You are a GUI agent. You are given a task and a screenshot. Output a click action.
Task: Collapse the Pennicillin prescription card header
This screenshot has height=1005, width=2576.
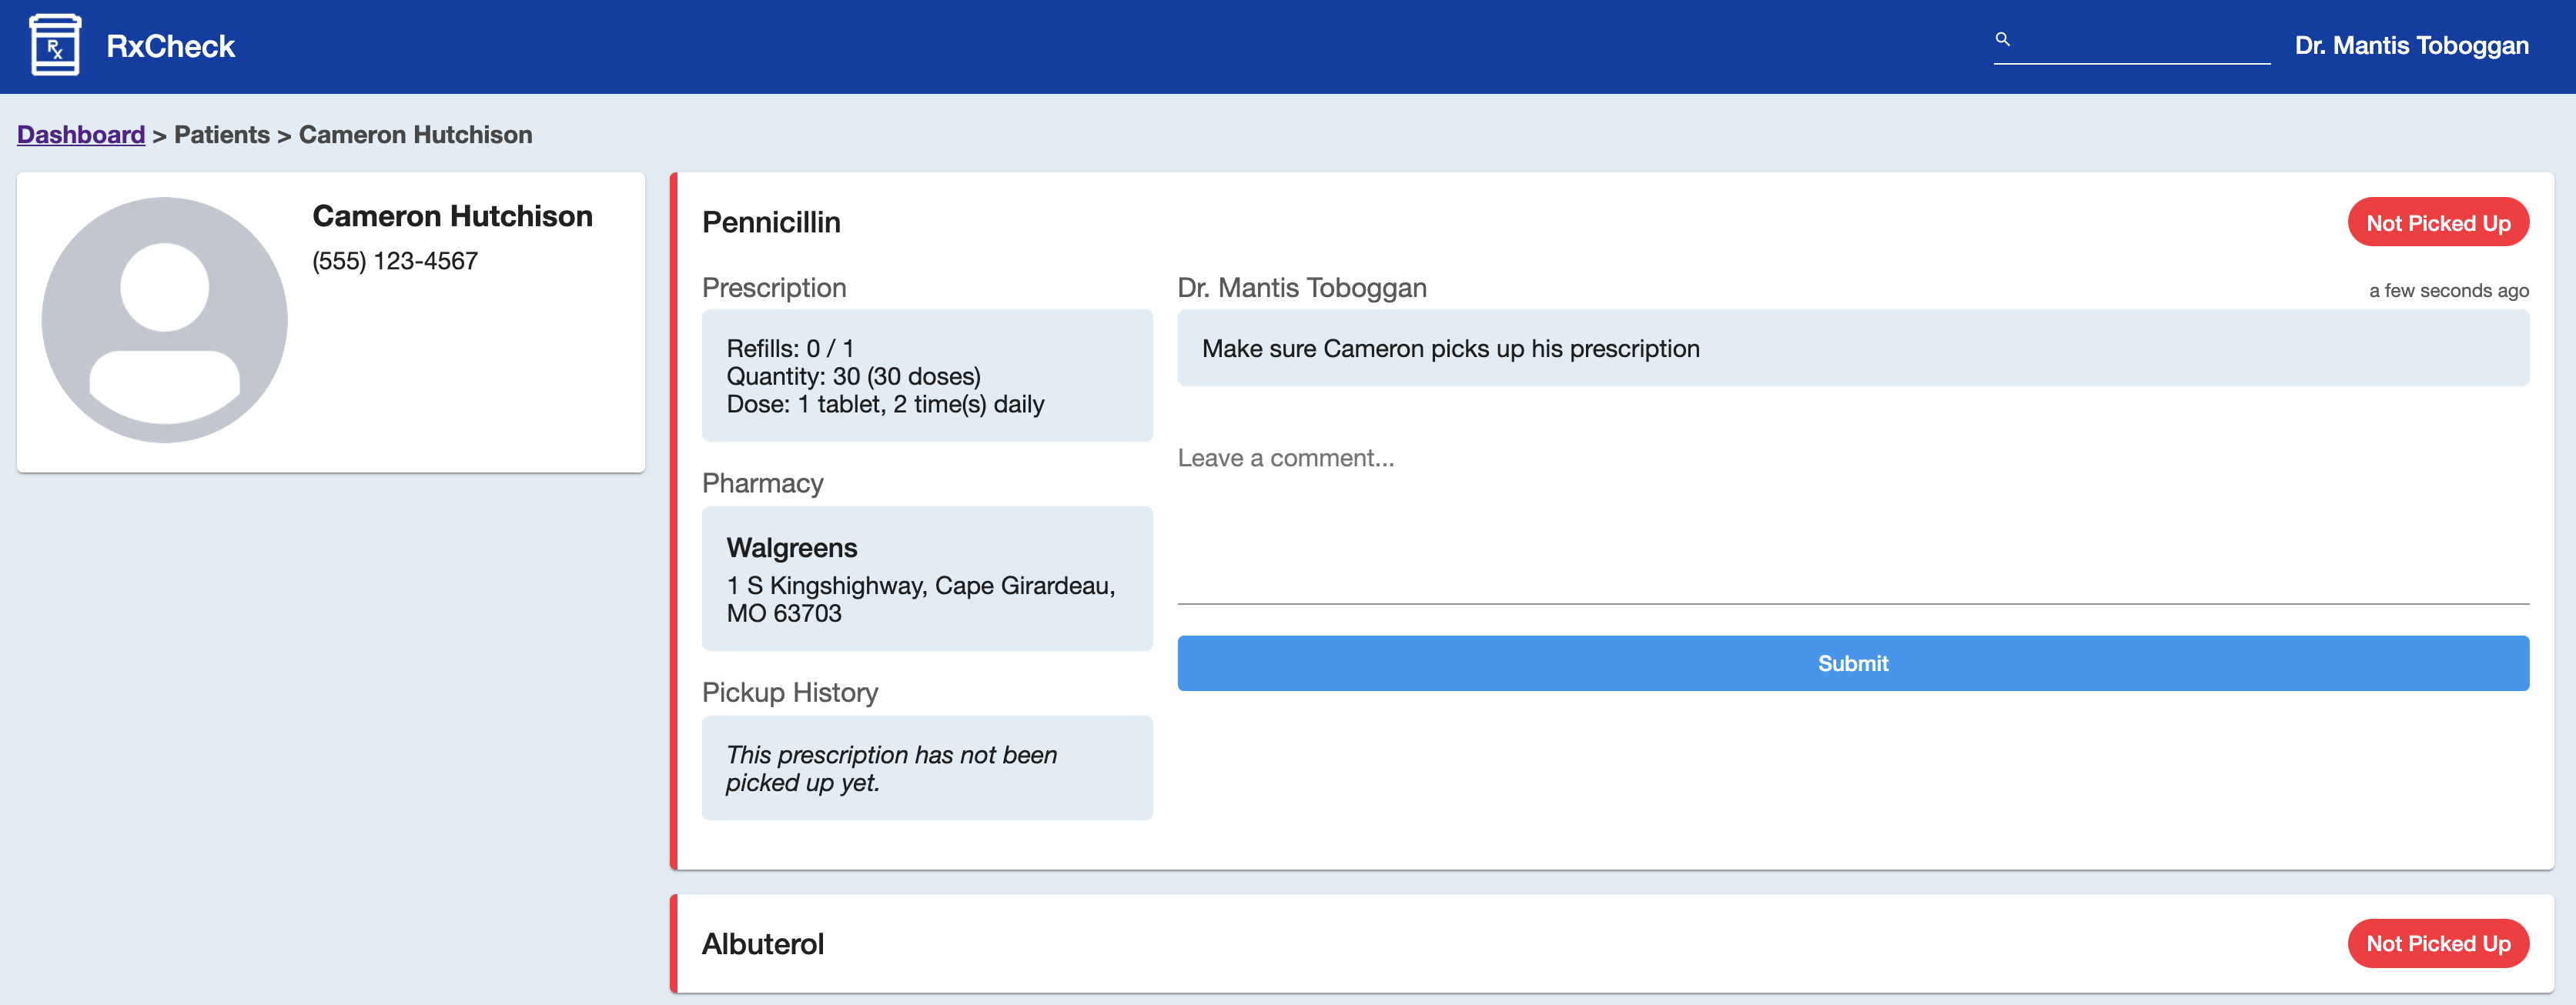click(x=771, y=222)
